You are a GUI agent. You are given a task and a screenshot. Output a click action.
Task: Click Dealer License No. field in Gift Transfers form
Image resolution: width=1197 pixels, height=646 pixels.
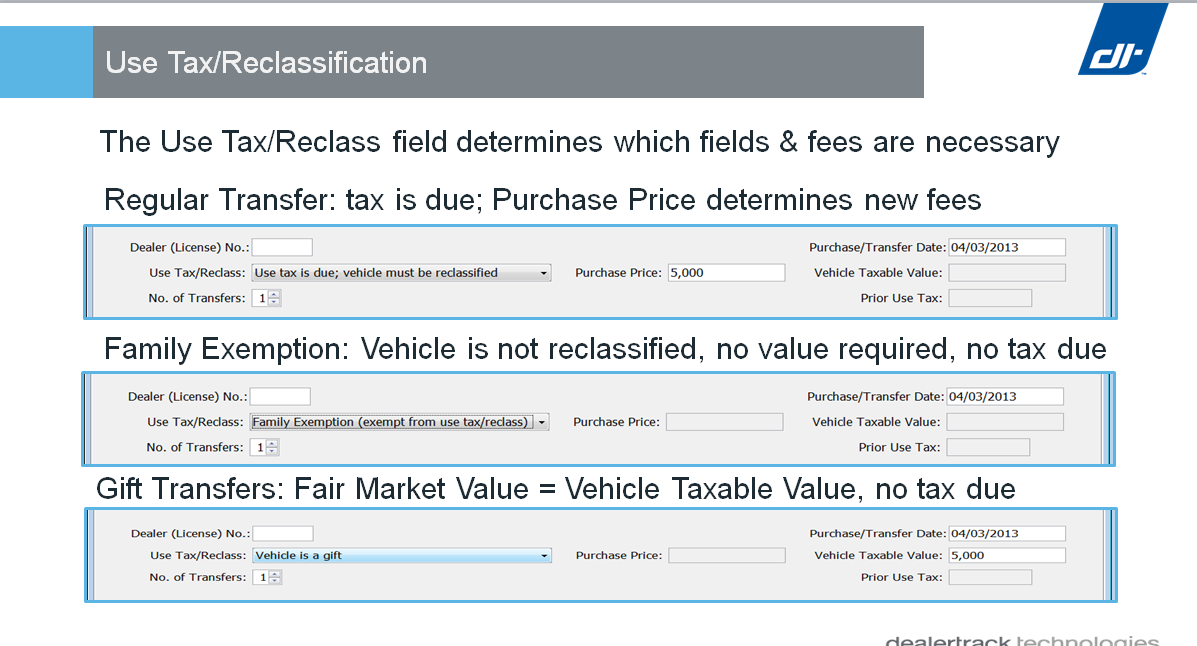point(283,534)
